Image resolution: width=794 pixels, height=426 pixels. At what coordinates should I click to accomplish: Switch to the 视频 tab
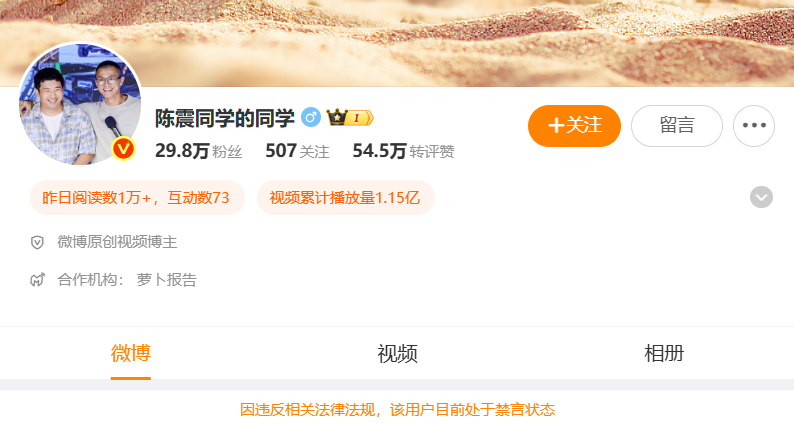397,353
